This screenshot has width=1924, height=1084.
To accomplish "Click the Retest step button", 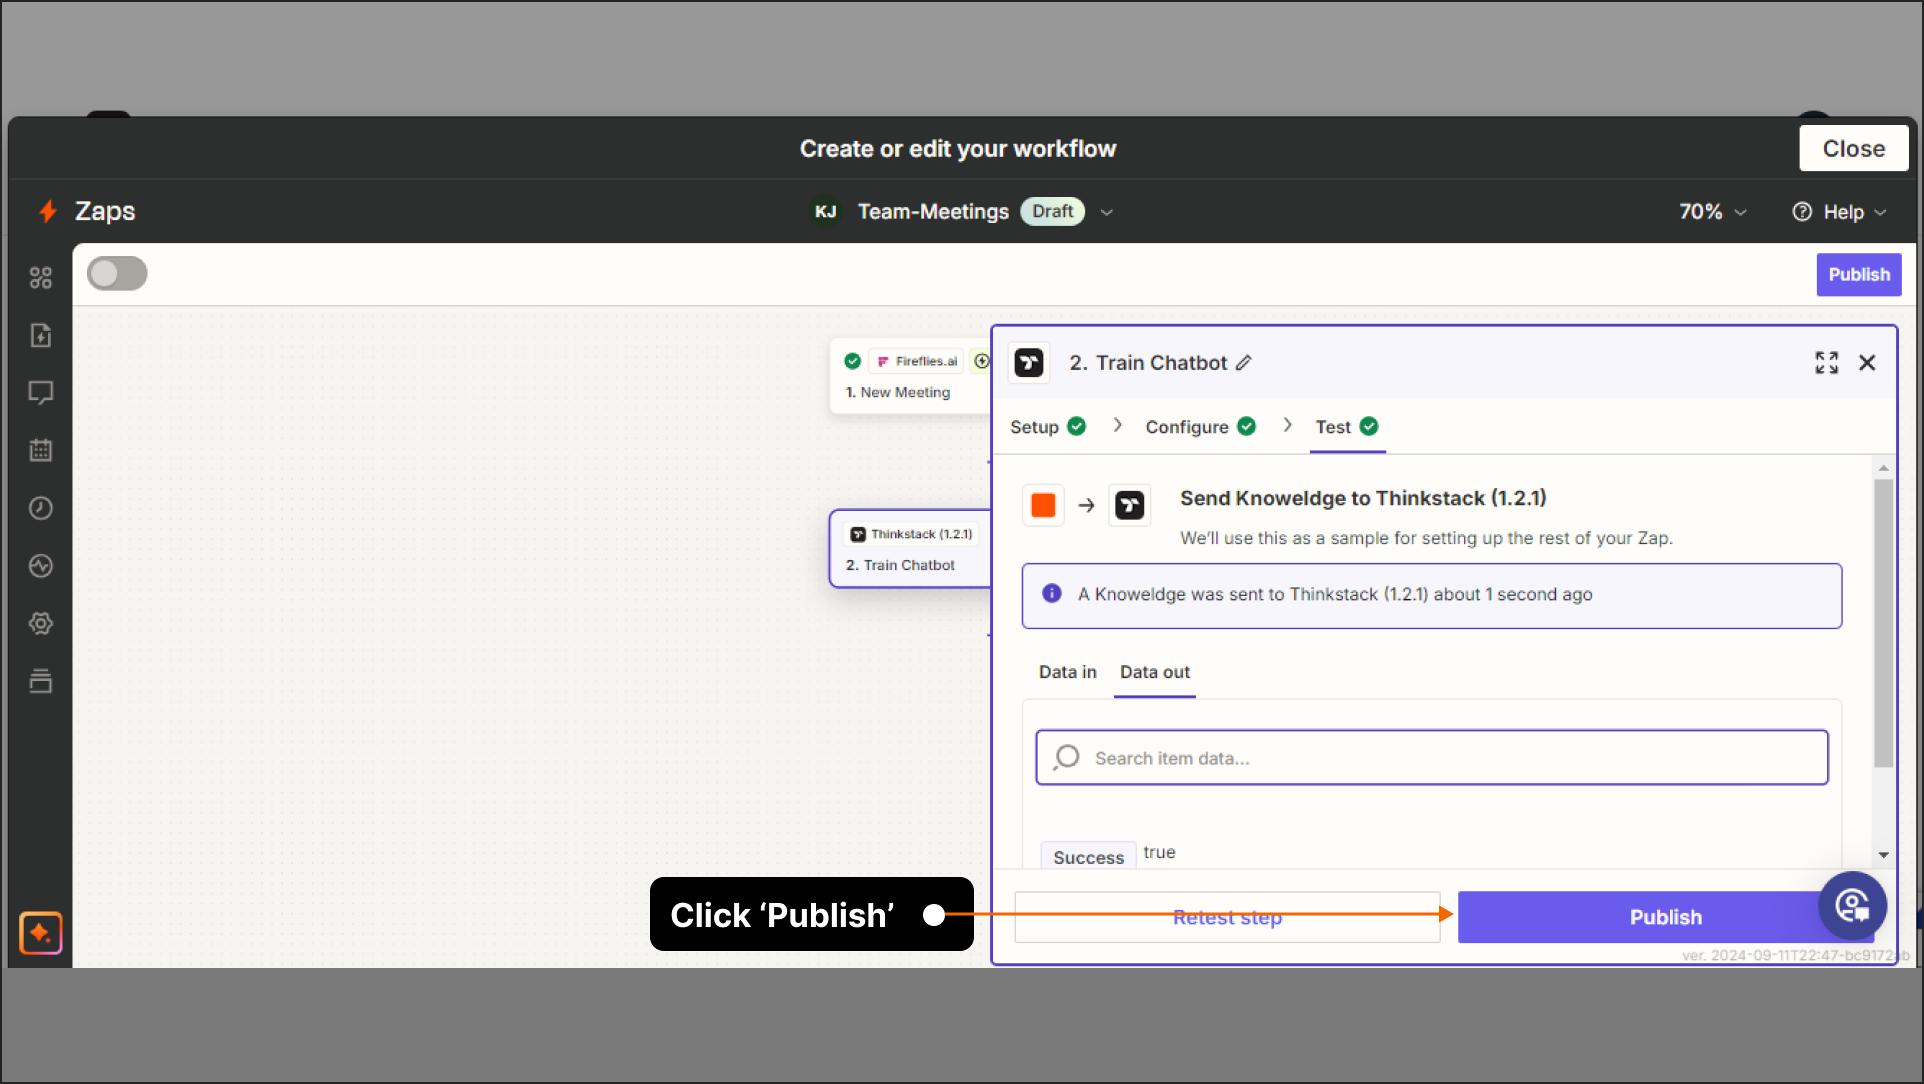I will click(x=1227, y=917).
